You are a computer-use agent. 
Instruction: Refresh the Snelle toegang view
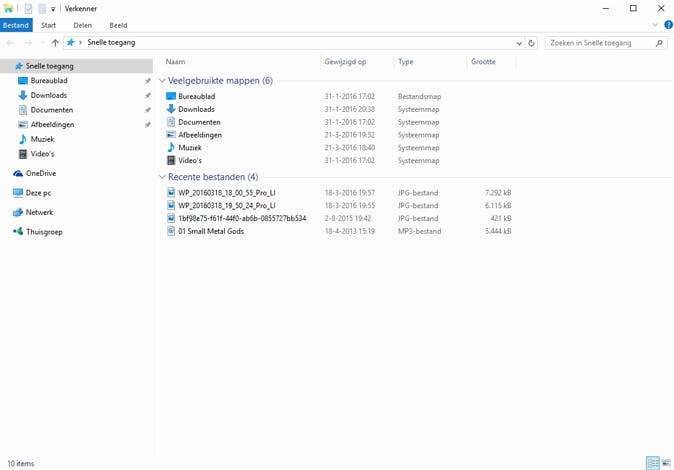pos(531,43)
